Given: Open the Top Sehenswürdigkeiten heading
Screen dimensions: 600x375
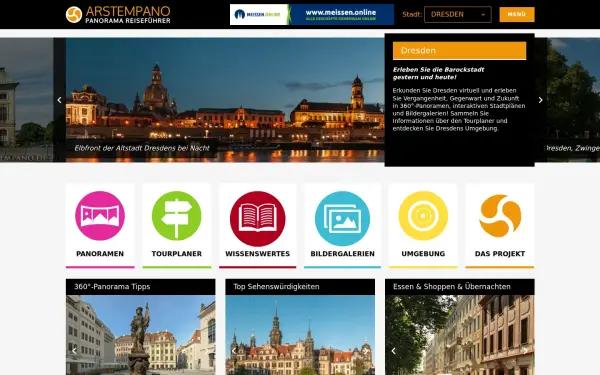Looking at the screenshot, I should point(300,287).
